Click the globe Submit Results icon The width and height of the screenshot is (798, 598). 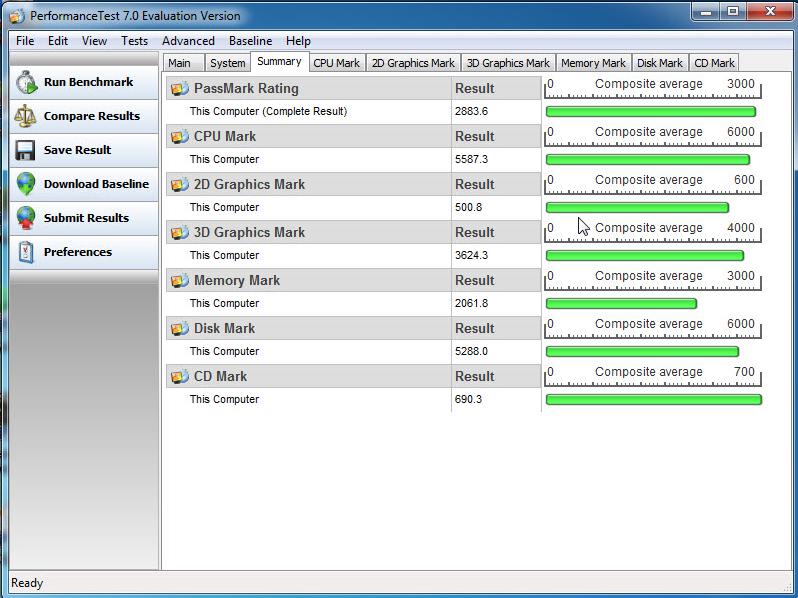26,218
